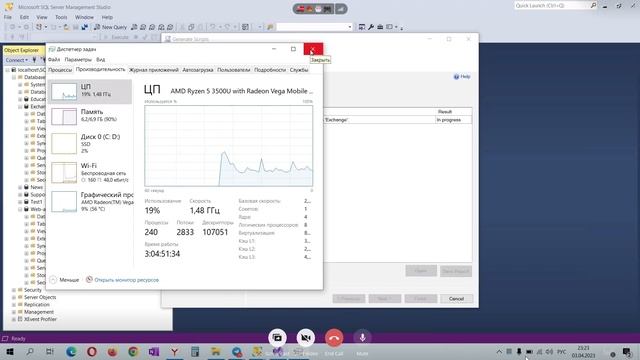The width and height of the screenshot is (640, 360).
Task: Click the Copy icon in SSMS toolbar
Action: [191, 27]
